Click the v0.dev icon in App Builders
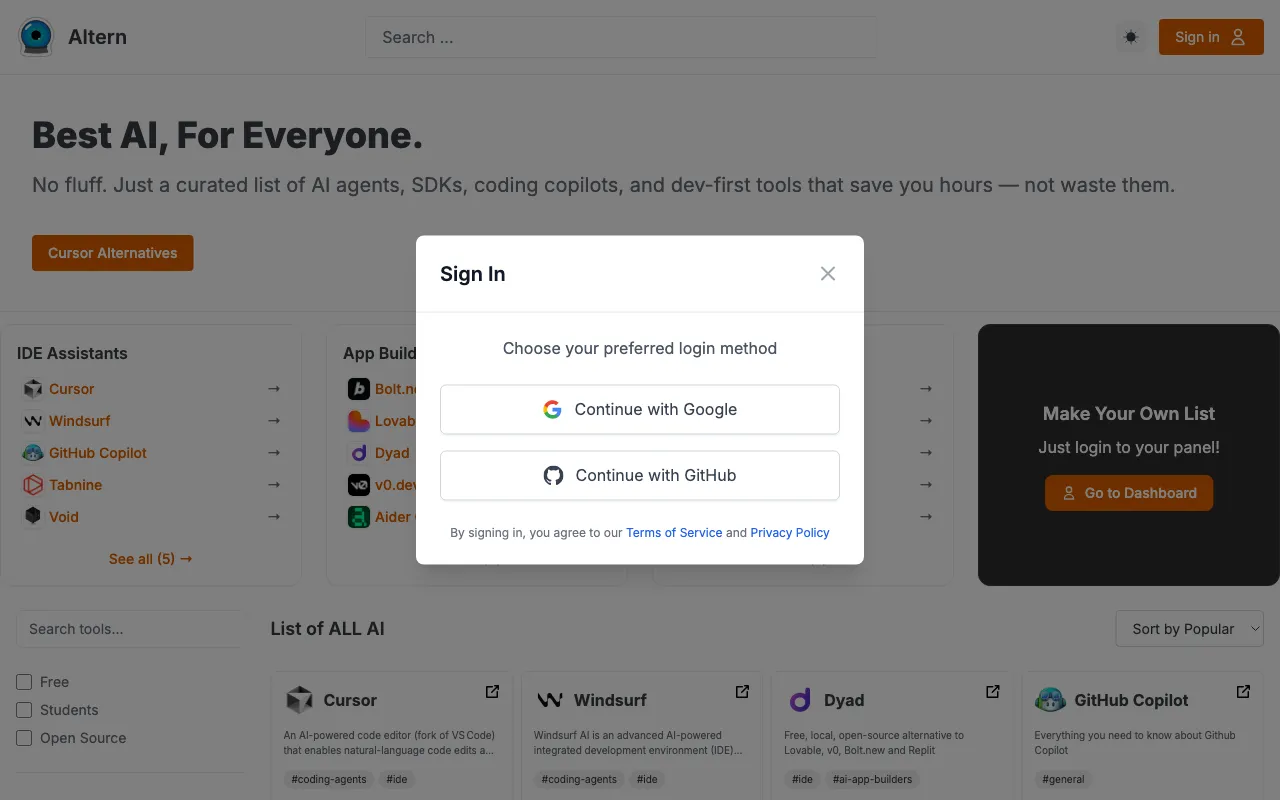This screenshot has height=800, width=1280. tap(359, 485)
